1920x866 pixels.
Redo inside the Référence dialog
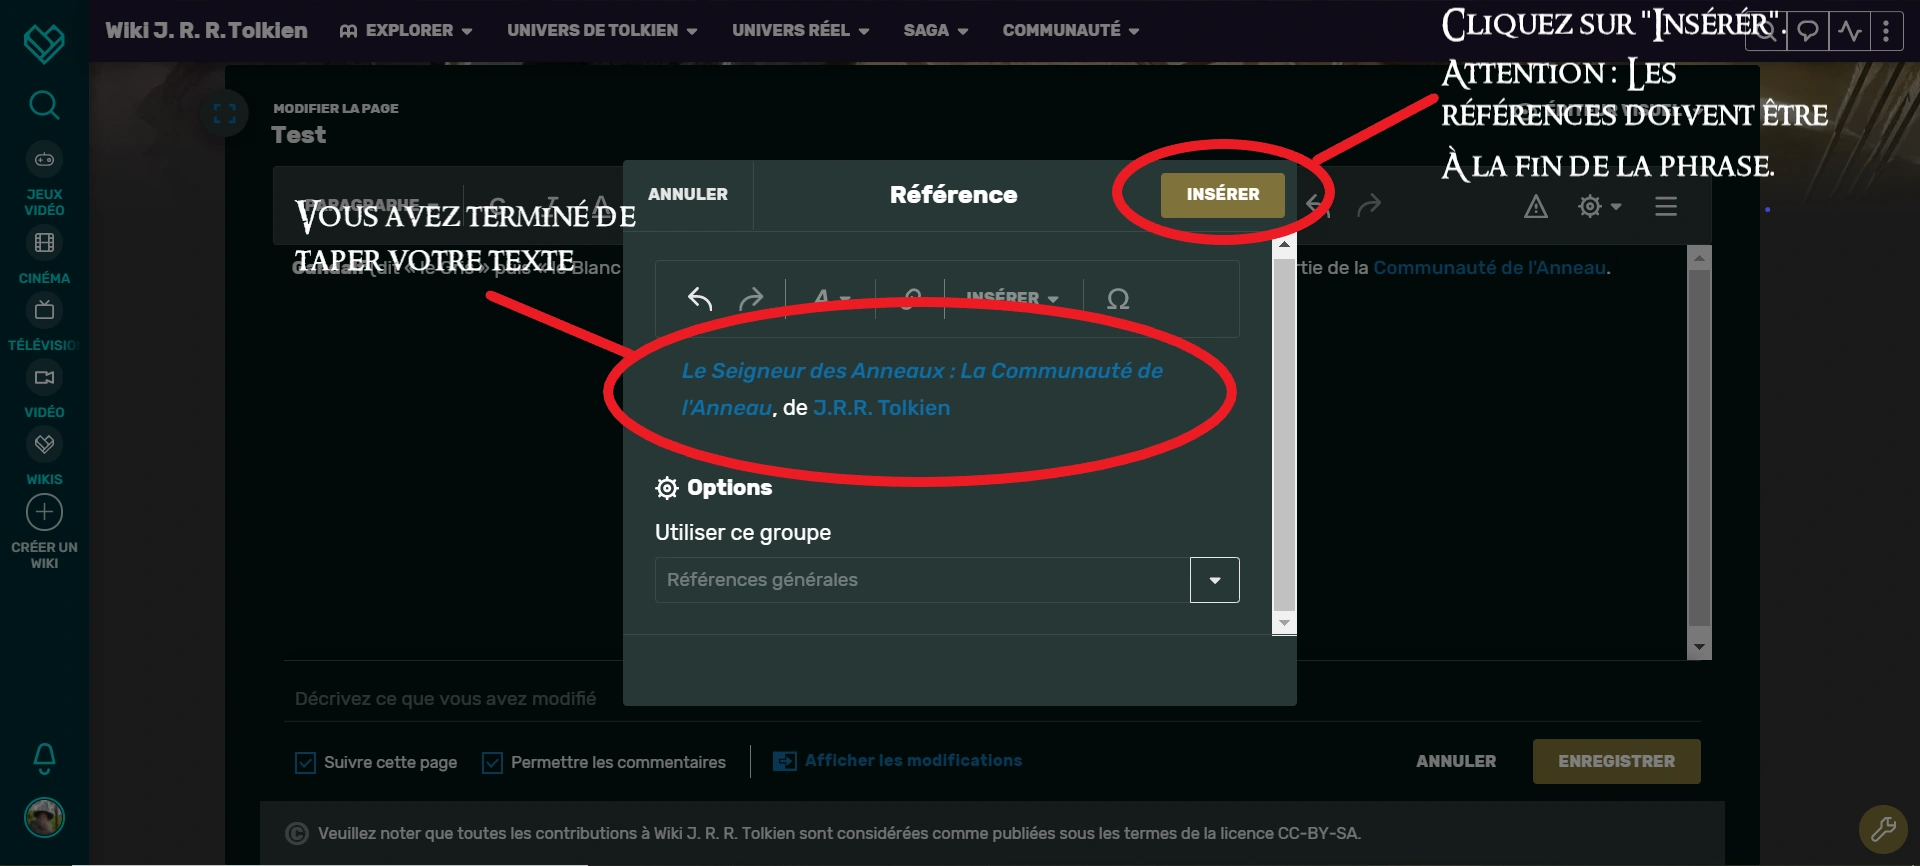751,298
